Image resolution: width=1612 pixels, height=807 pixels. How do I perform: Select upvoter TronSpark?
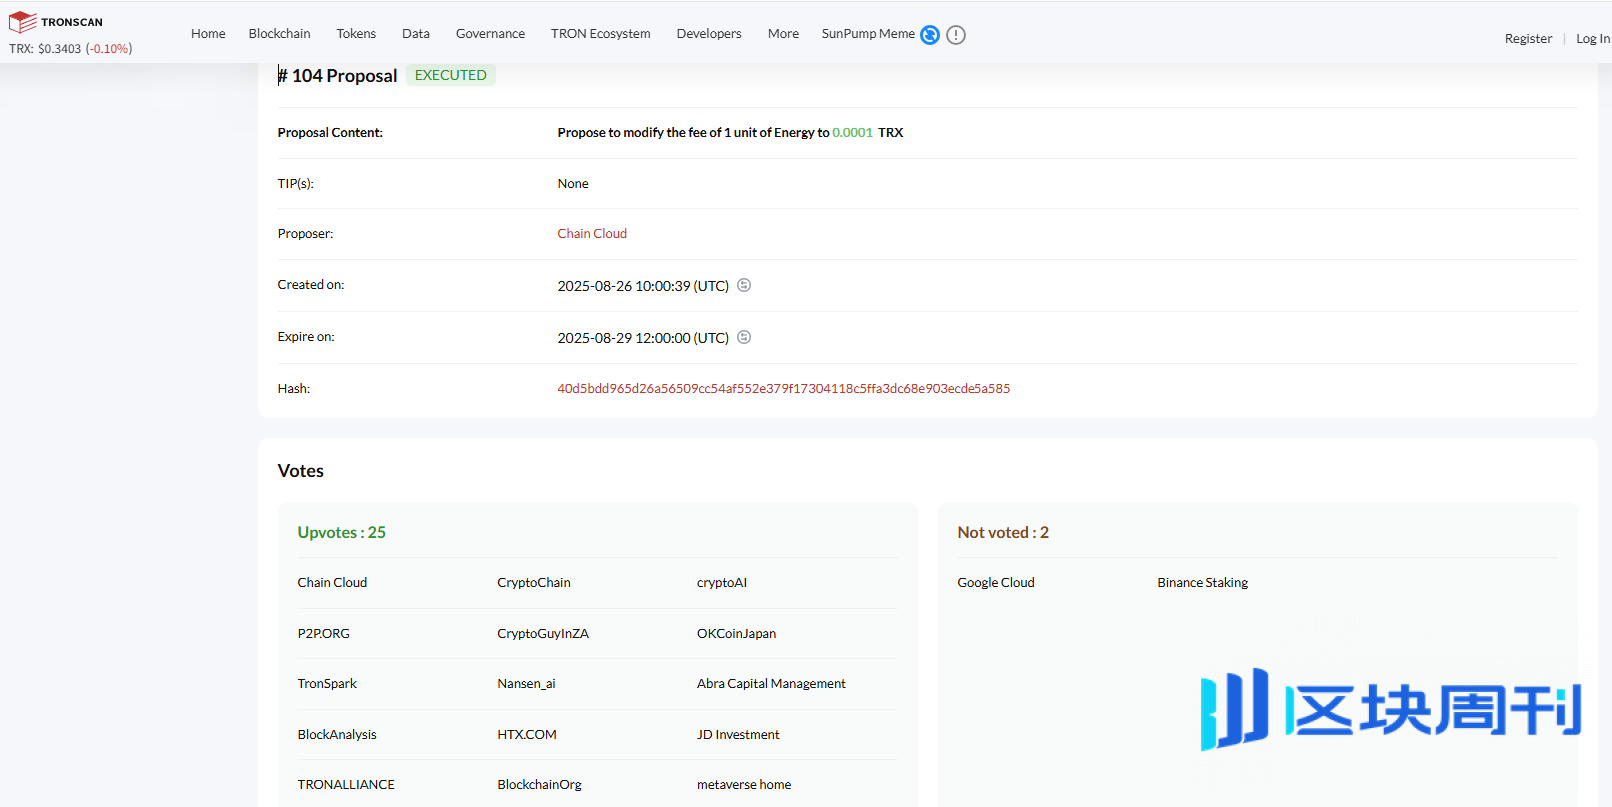click(327, 684)
